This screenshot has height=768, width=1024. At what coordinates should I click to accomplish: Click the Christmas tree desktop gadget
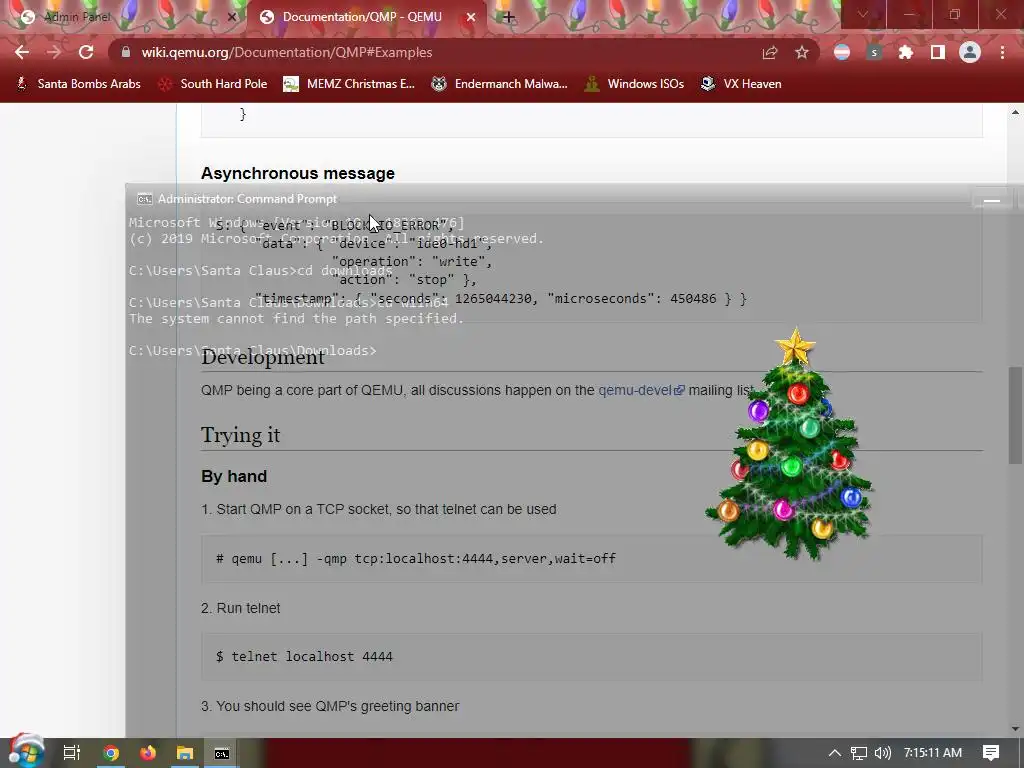click(790, 444)
